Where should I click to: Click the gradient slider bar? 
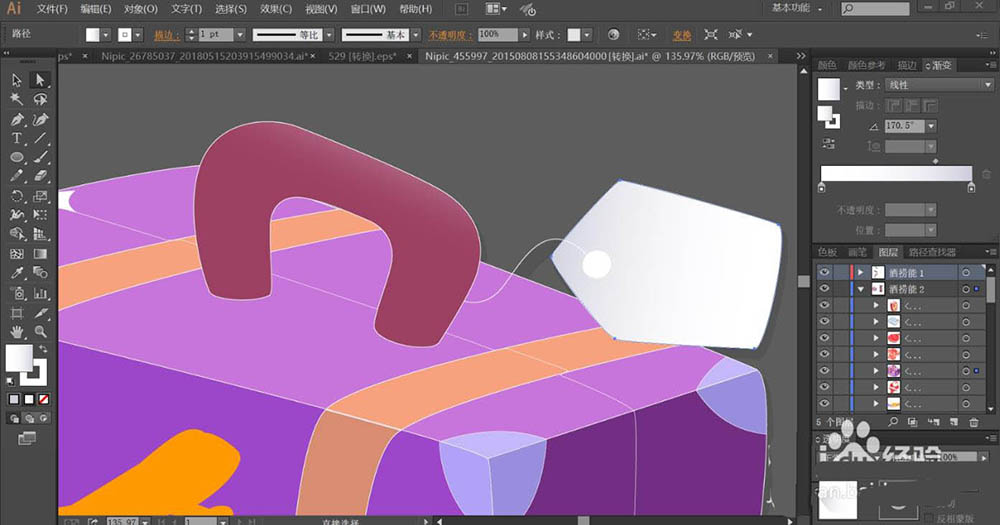(895, 173)
